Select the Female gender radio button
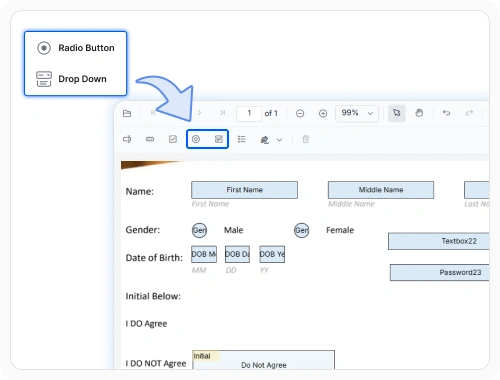This screenshot has height=380, width=500. click(x=301, y=230)
